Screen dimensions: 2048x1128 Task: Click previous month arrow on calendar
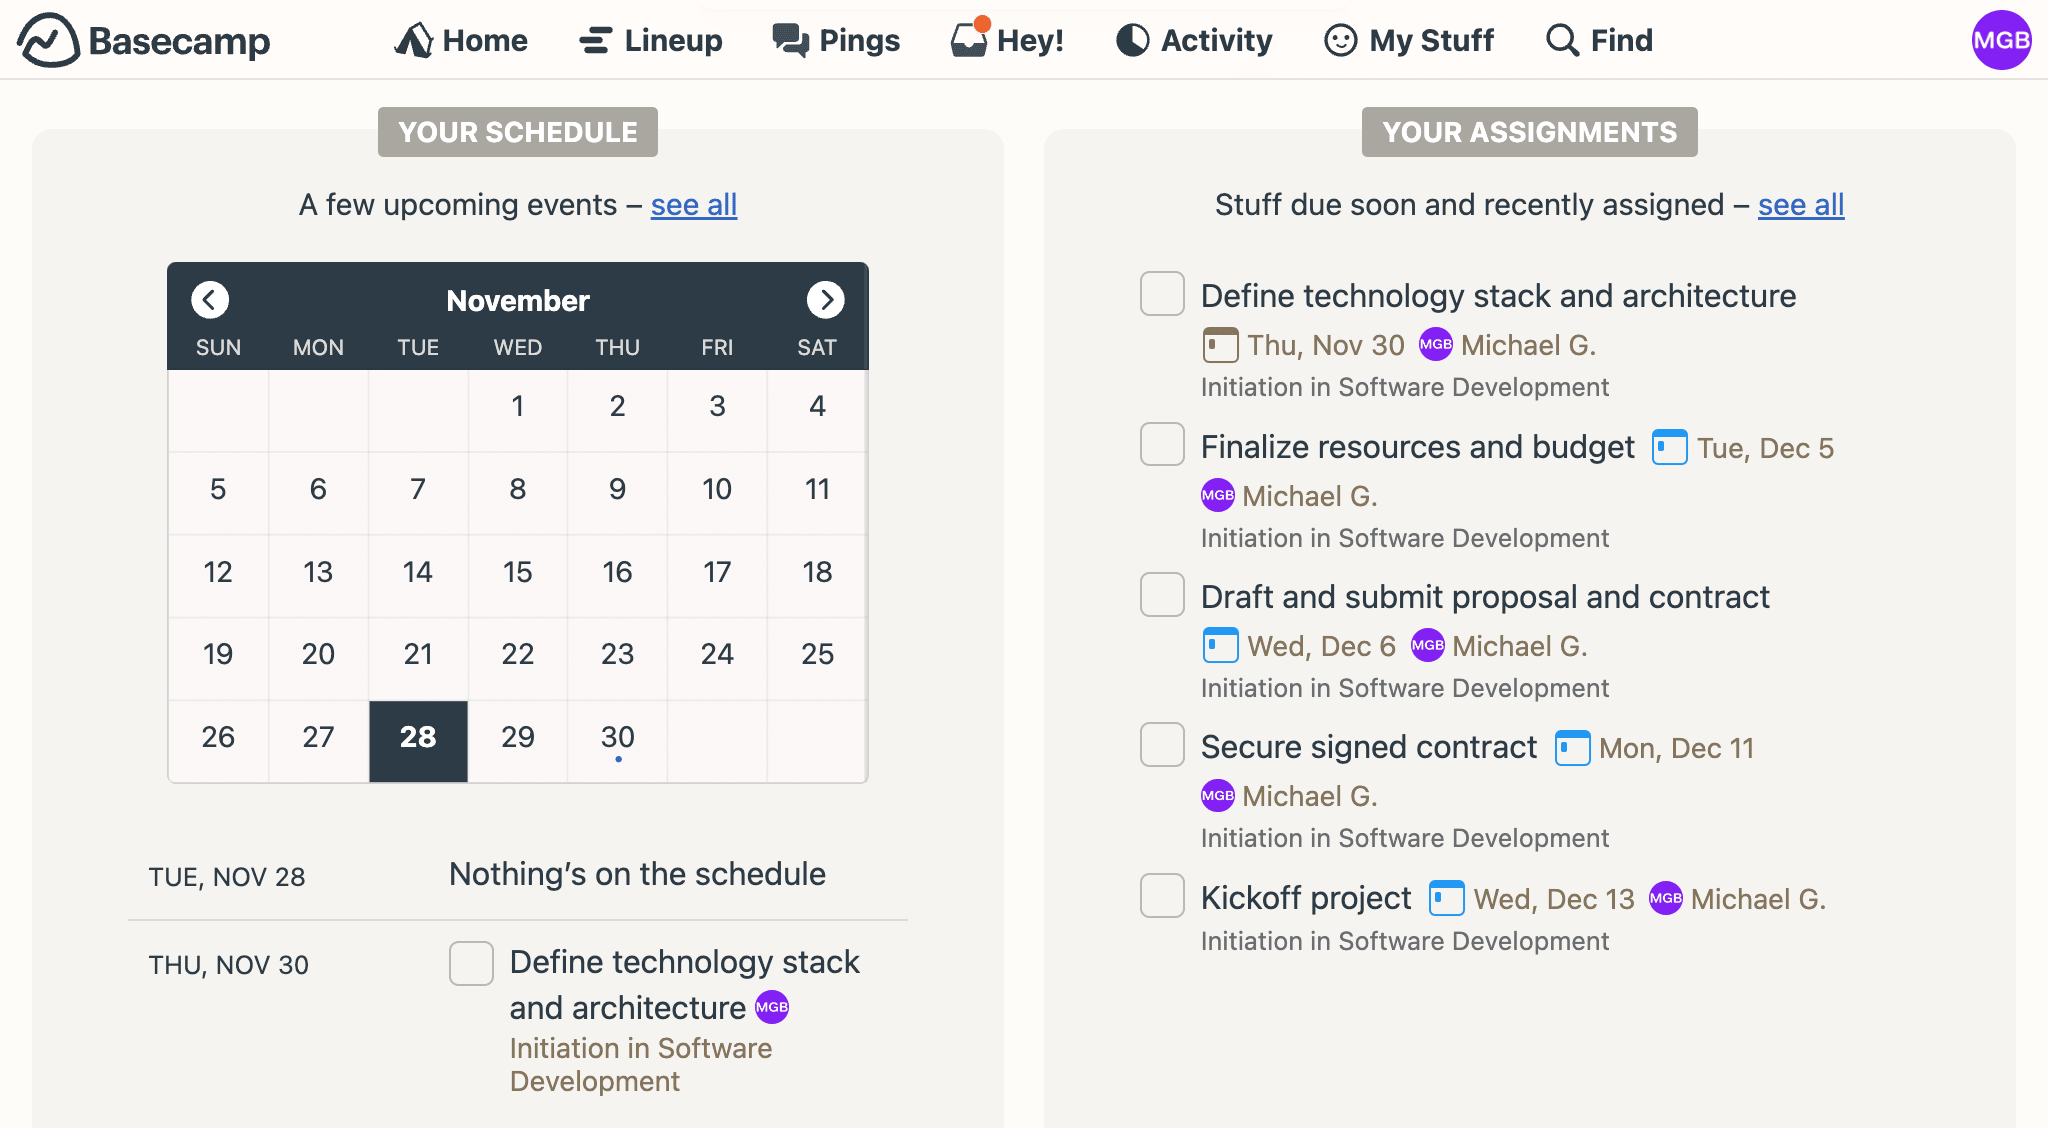point(210,299)
